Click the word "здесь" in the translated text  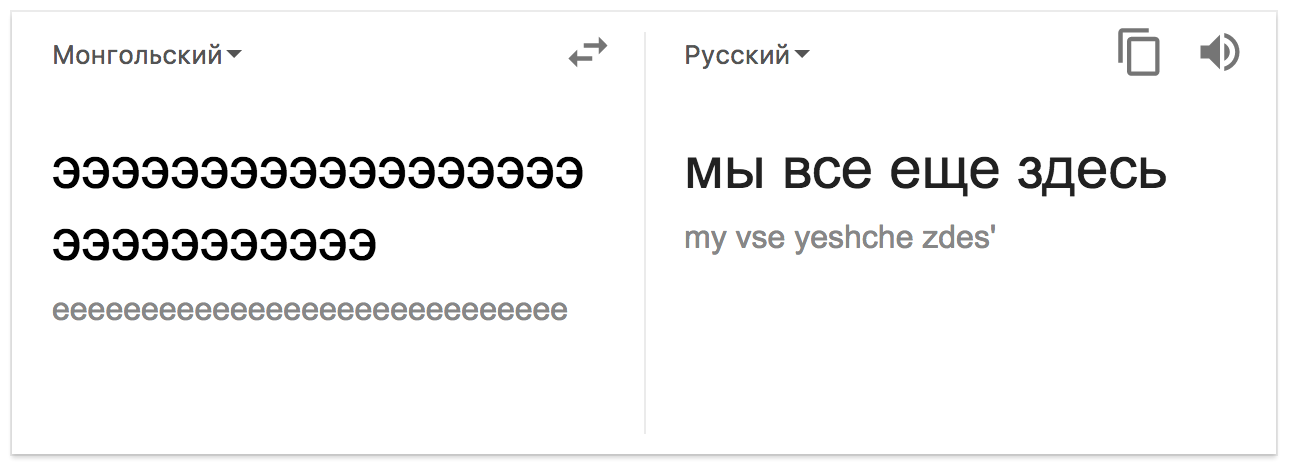pyautogui.click(x=1091, y=172)
